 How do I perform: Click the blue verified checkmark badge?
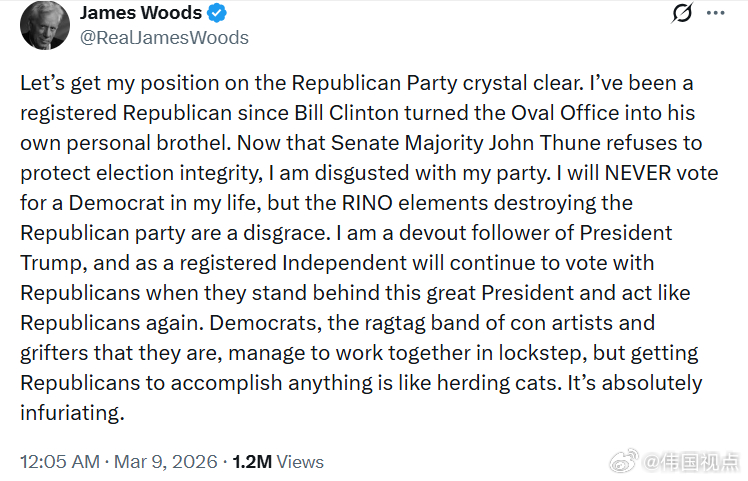[215, 14]
